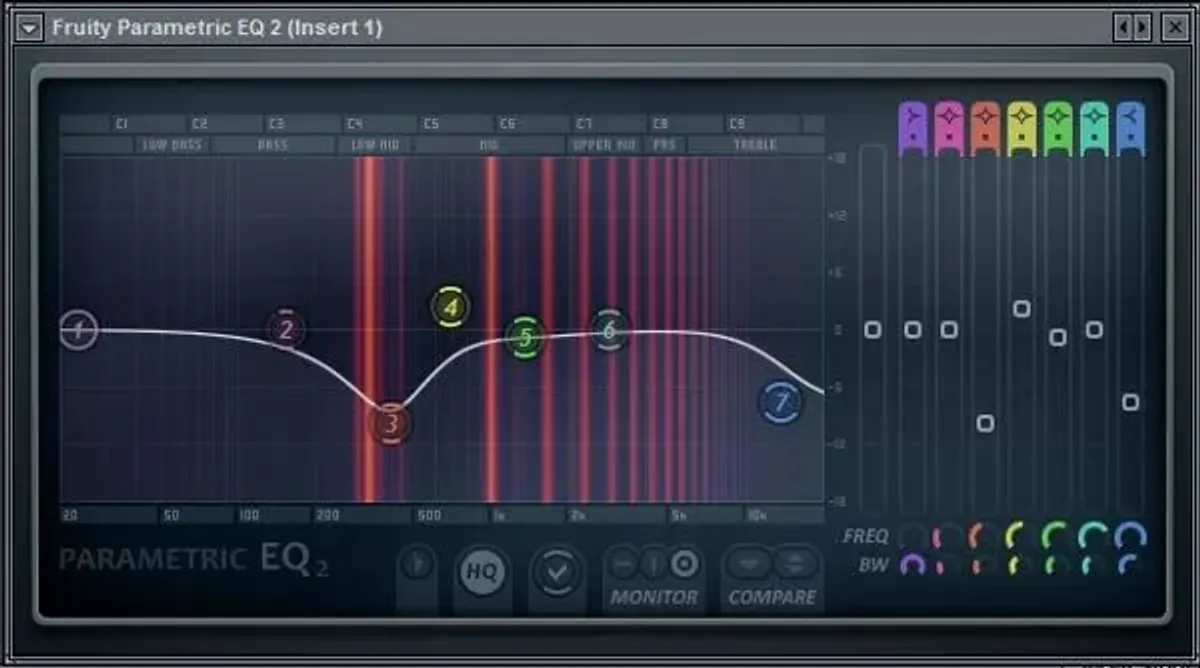The height and width of the screenshot is (668, 1200).
Task: Click the purple band 1 bandwidth knob
Action: coord(912,565)
